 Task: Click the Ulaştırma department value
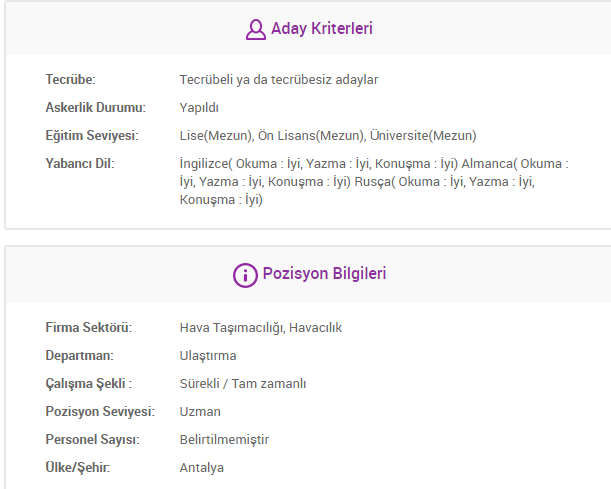[x=208, y=356]
